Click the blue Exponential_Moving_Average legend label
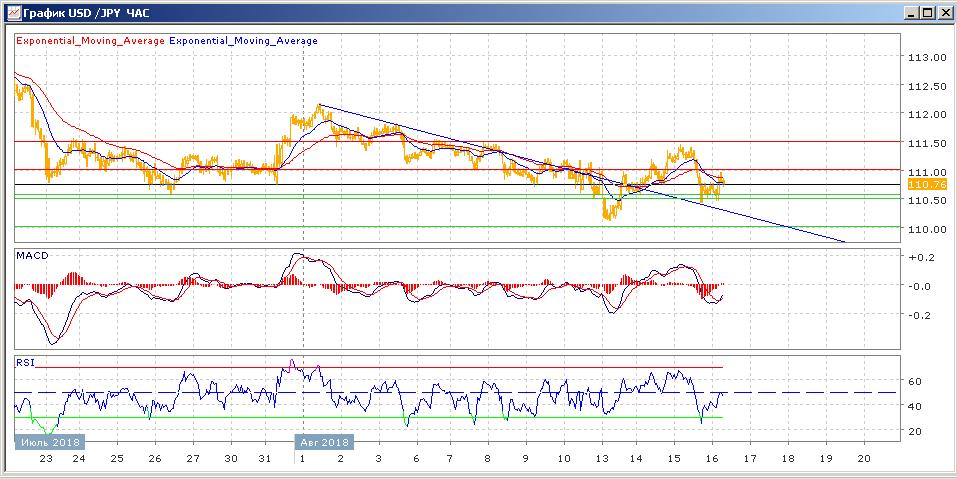Viewport: 957px width, 479px height. [x=244, y=41]
